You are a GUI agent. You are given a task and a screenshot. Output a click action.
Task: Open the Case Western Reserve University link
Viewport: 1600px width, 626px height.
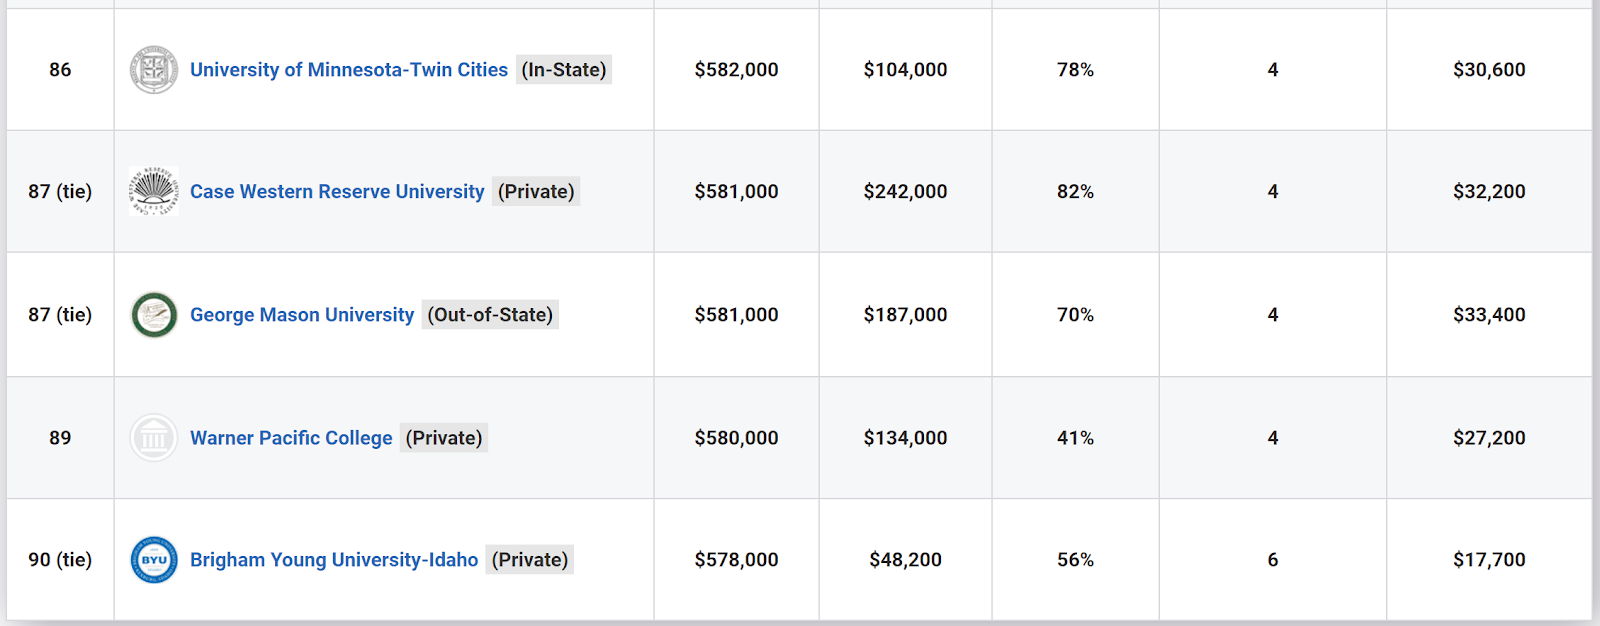click(337, 191)
